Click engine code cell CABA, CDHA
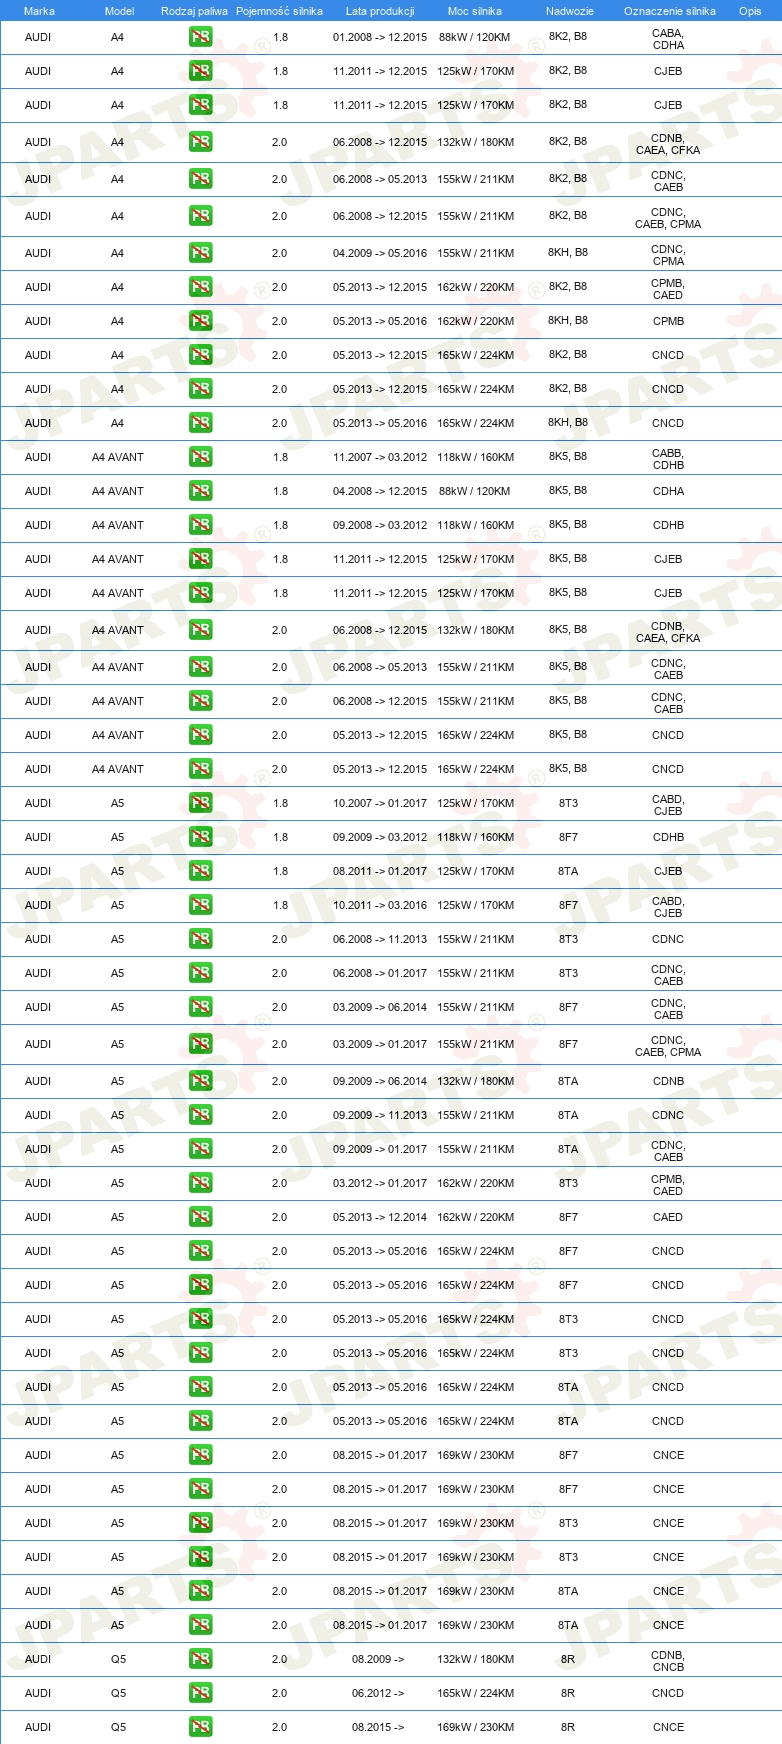Image resolution: width=782 pixels, height=1744 pixels. click(668, 39)
